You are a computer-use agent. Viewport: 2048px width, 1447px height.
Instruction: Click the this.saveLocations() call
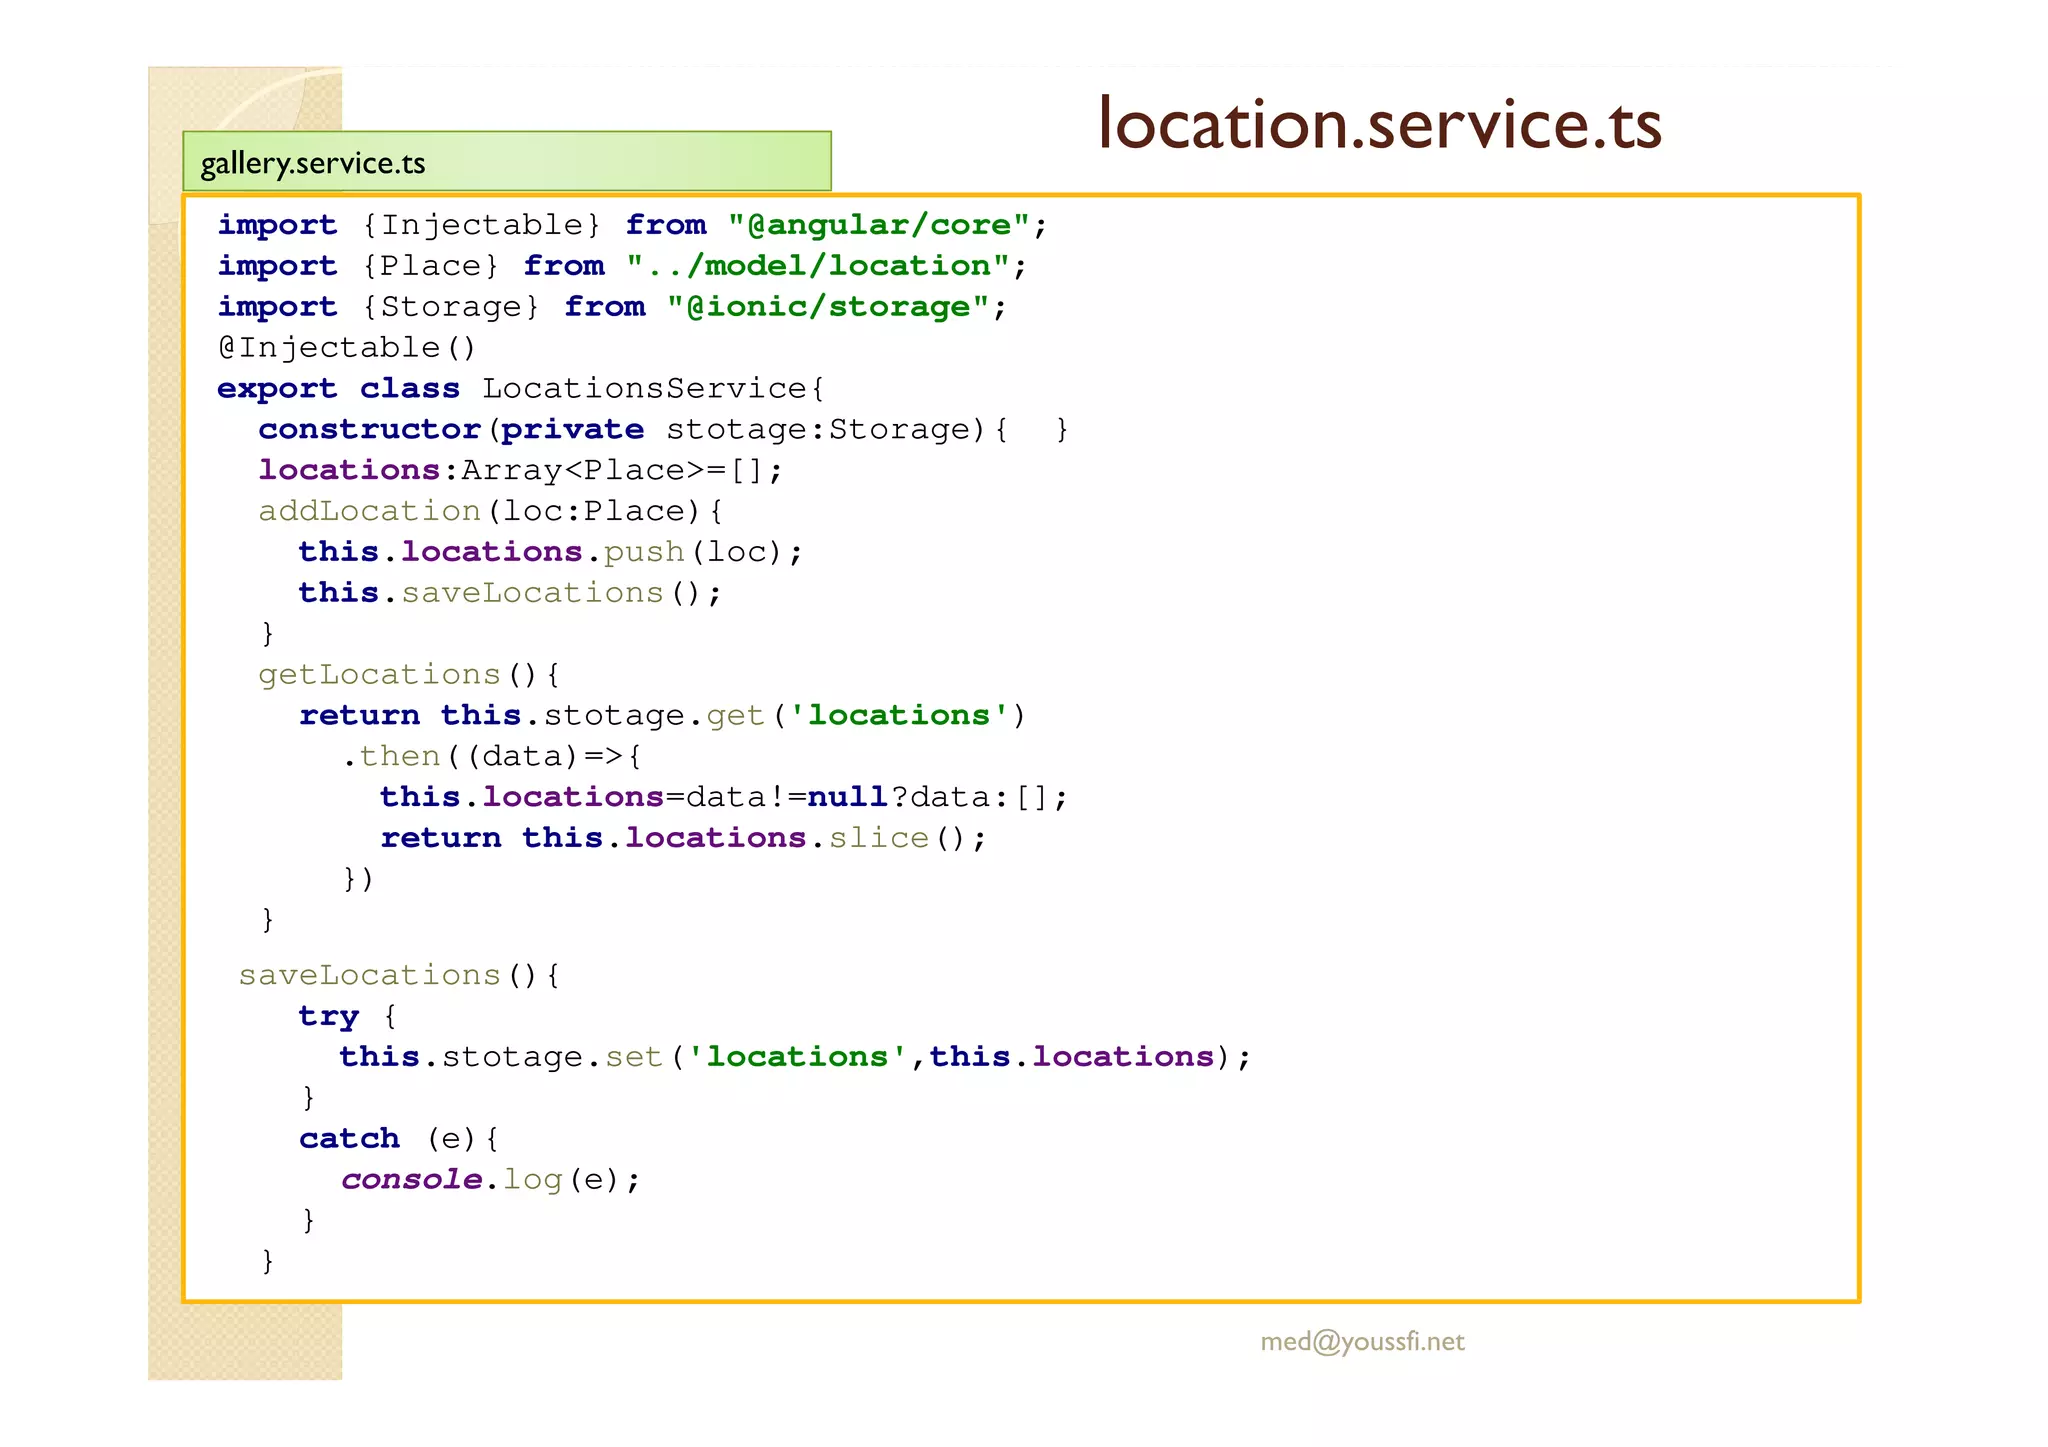(510, 593)
